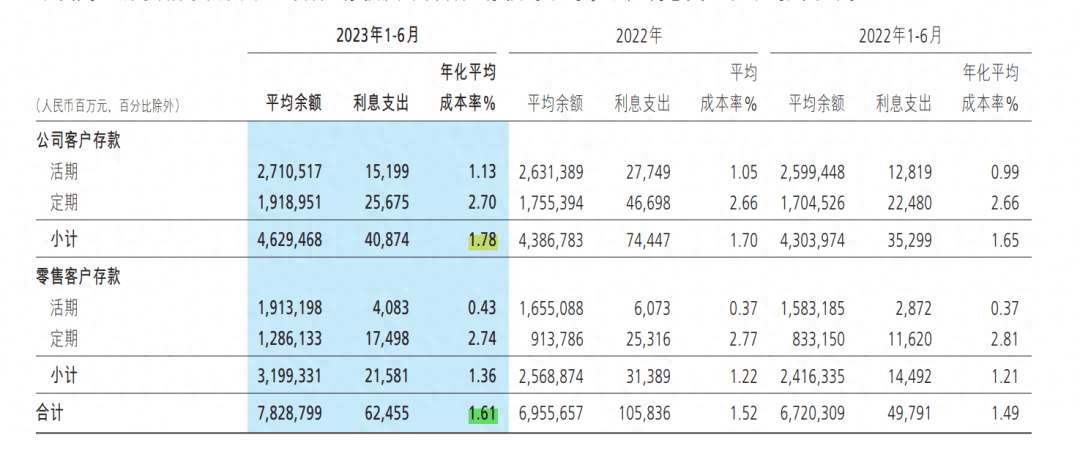Click the 1.49 annualized cost rate cell
1080x454 pixels.
pos(1001,413)
